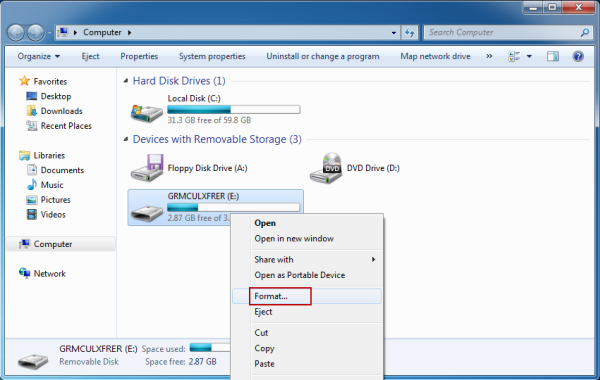Select the GRMCULXFRER (E:) drive icon
Image resolution: width=600 pixels, height=380 pixels.
[x=146, y=213]
